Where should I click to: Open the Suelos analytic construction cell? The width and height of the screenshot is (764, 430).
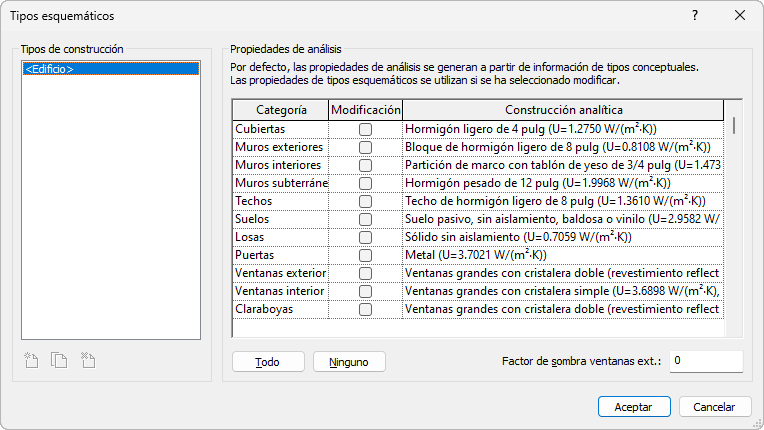click(563, 219)
